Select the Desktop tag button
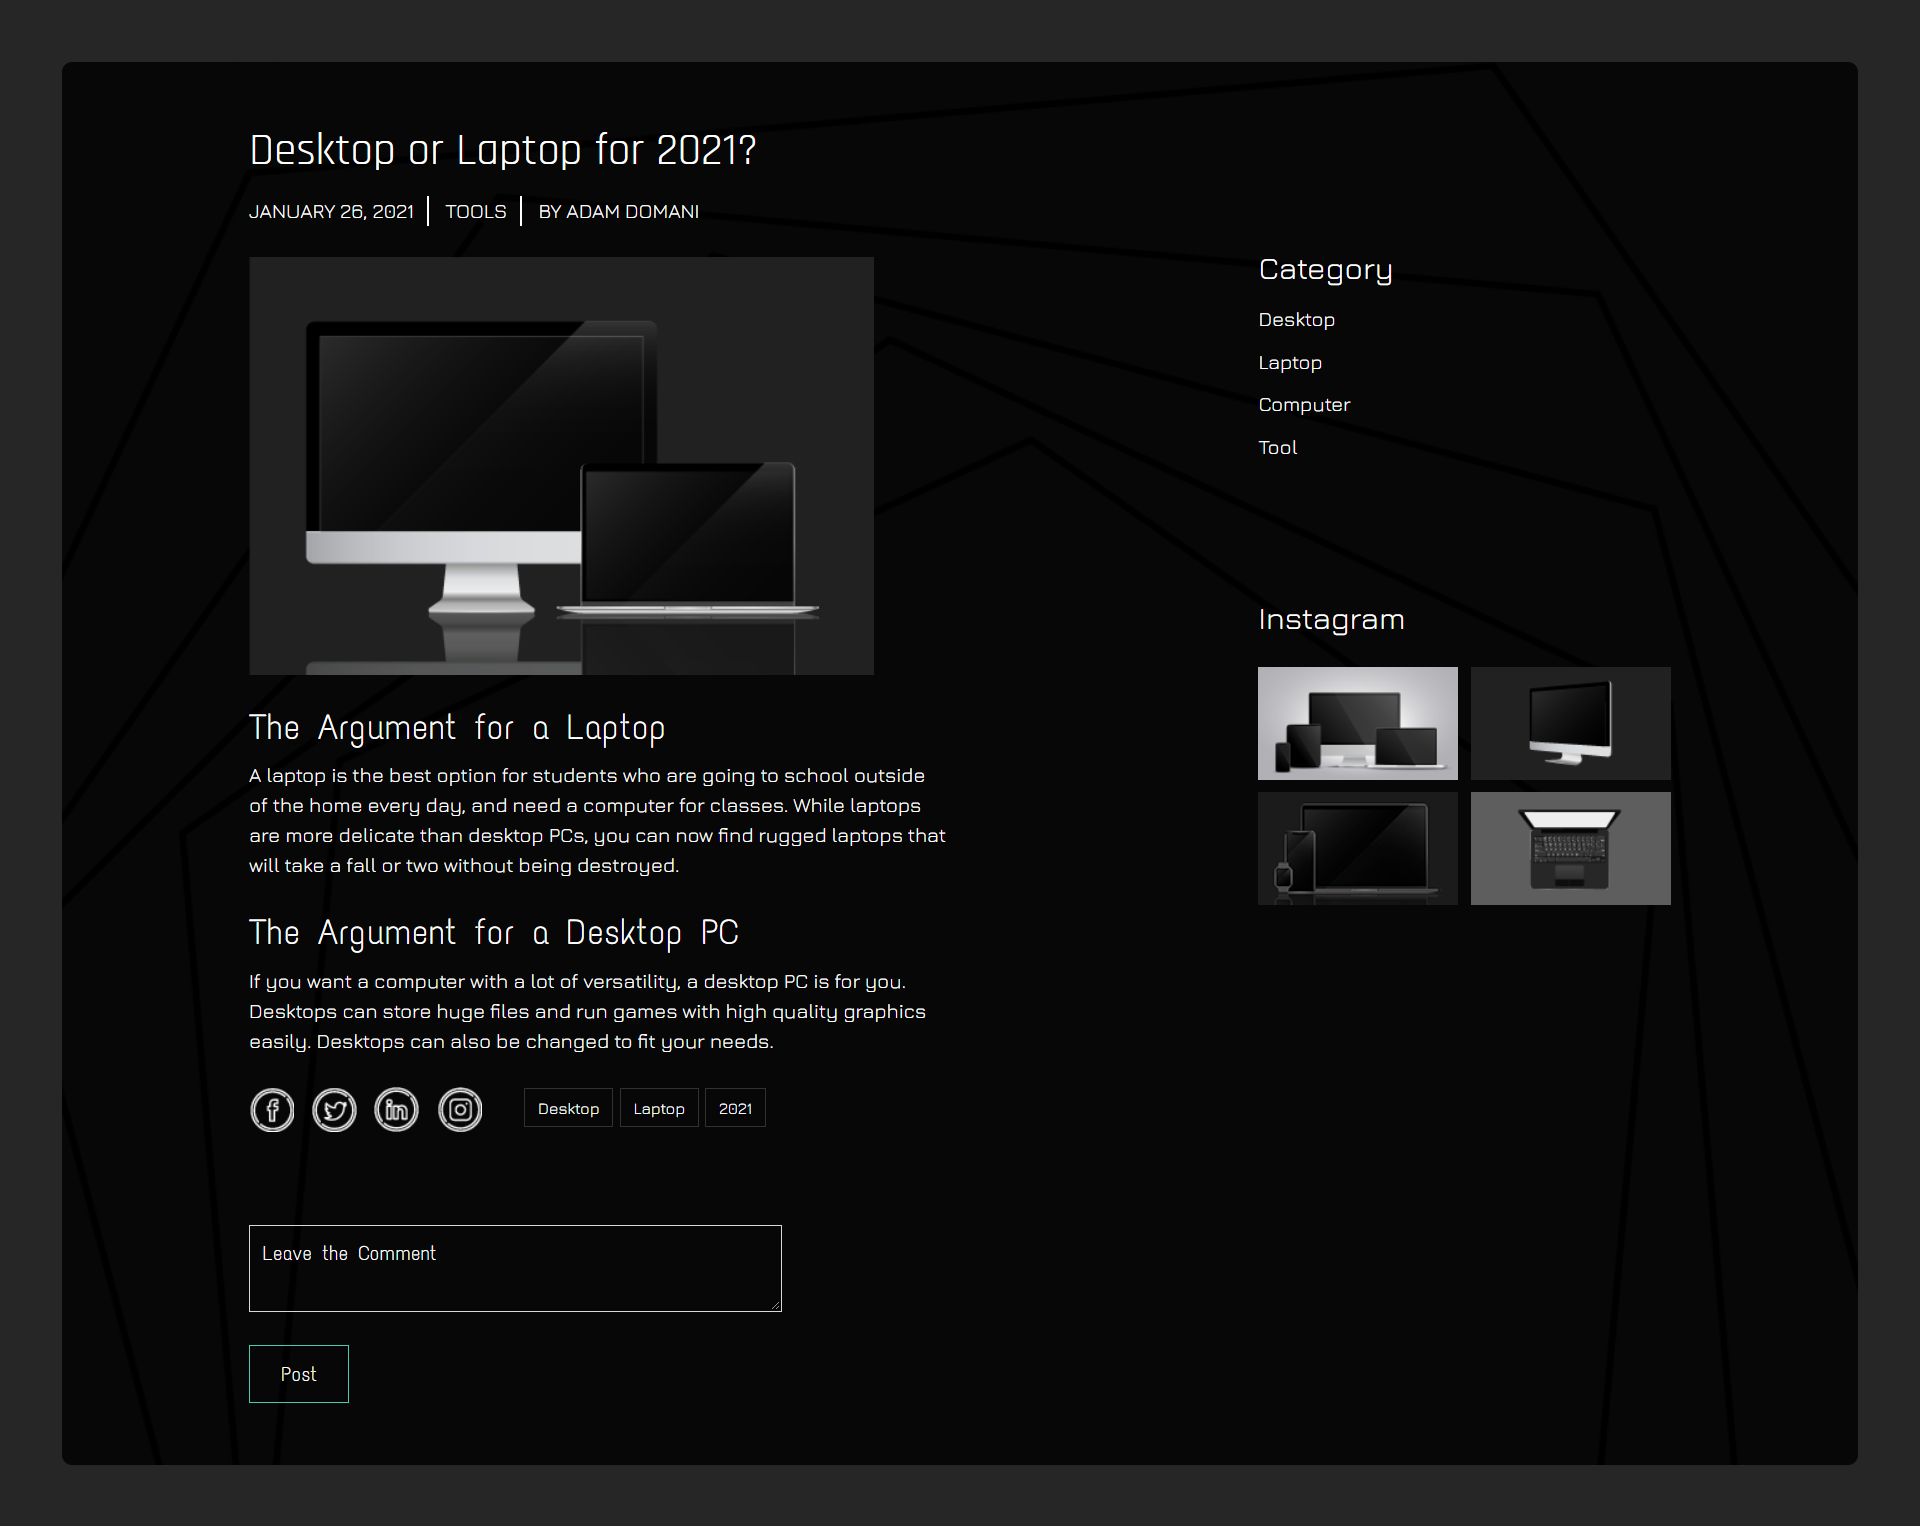 tap(568, 1108)
